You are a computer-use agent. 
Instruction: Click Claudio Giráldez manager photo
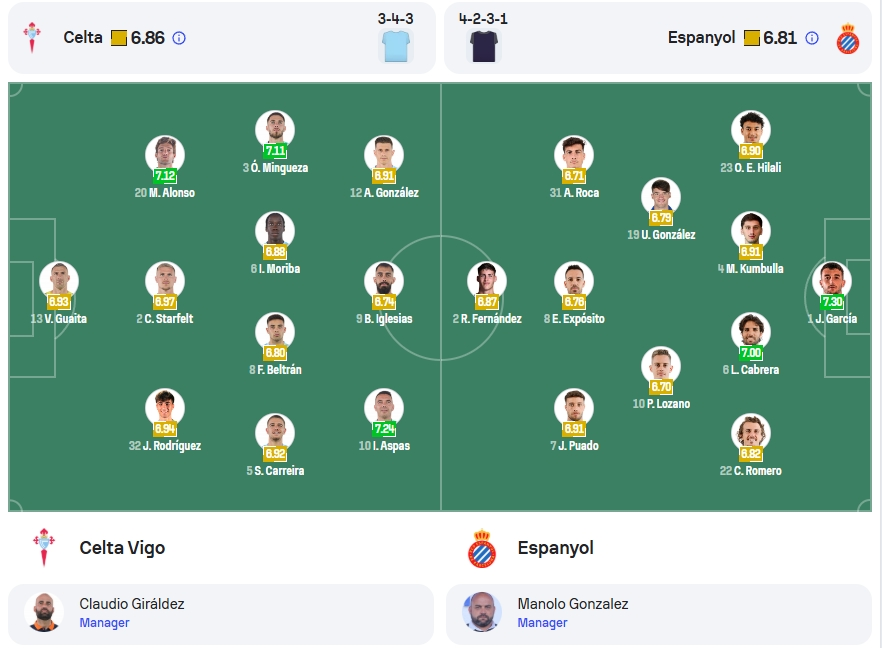pos(44,612)
